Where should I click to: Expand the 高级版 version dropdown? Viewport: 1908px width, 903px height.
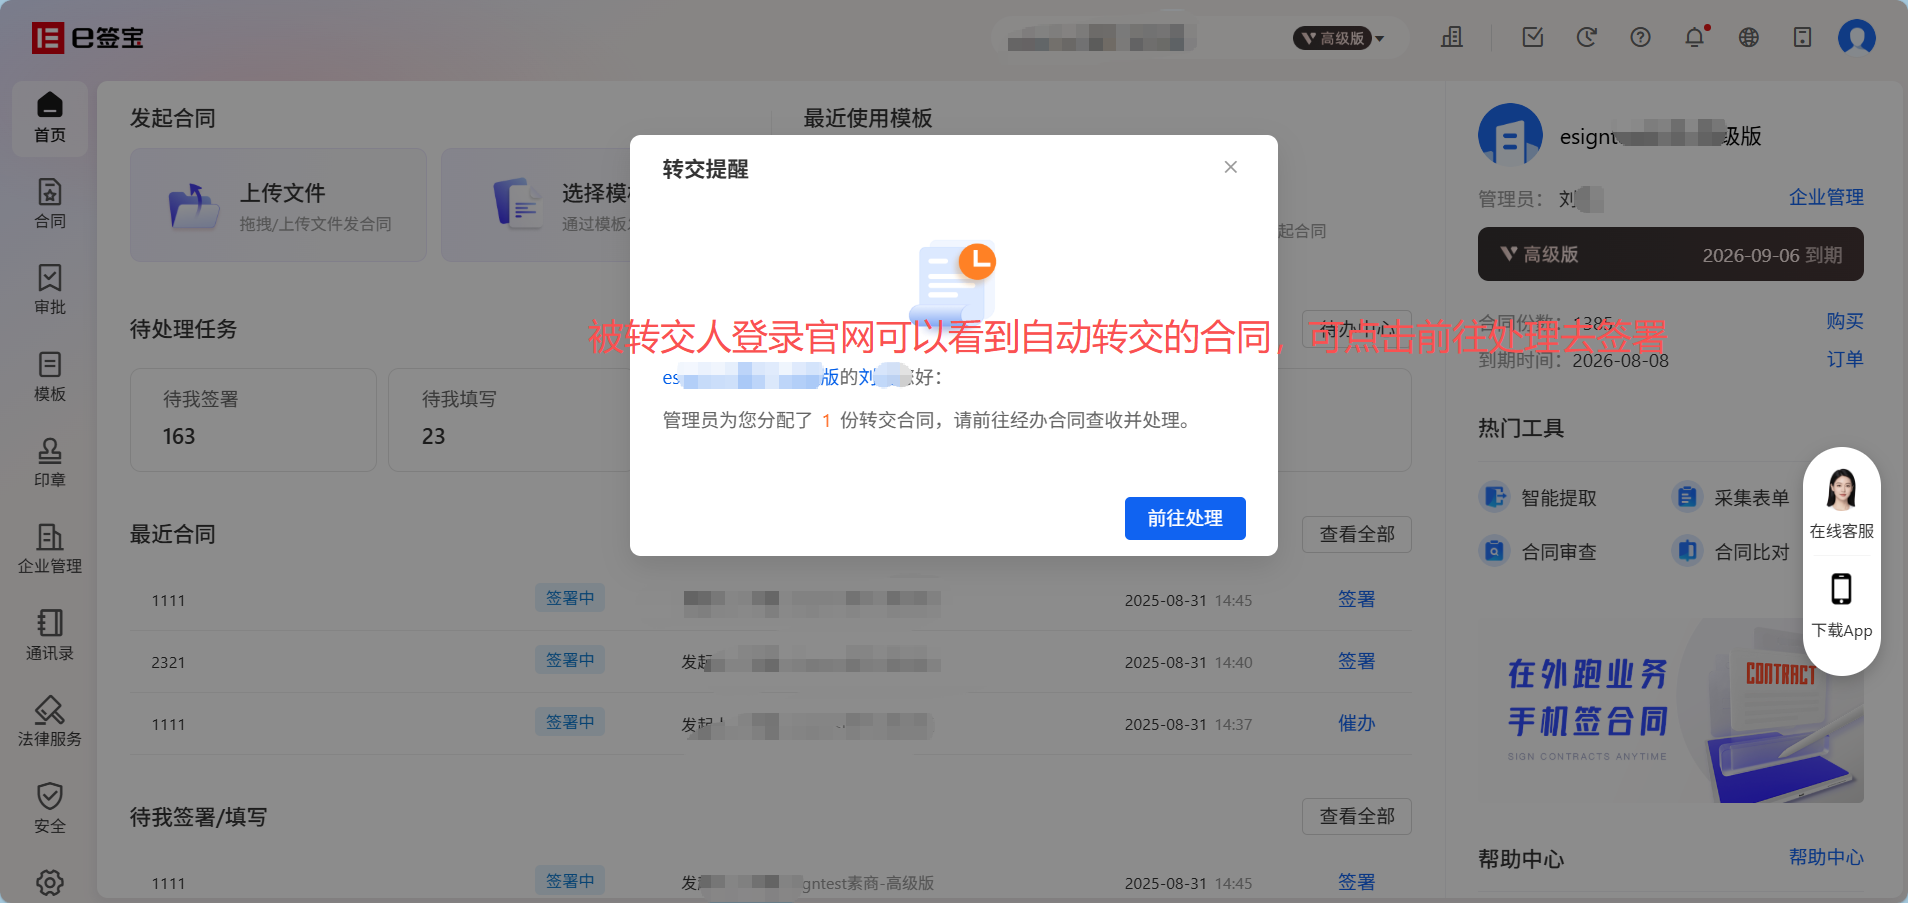1339,38
